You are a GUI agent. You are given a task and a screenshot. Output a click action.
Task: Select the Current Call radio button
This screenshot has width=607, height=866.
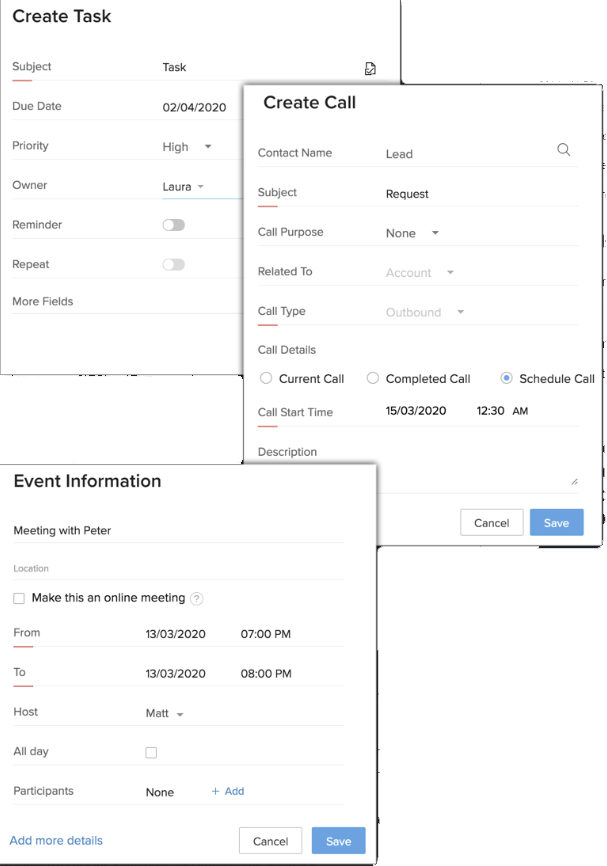(266, 379)
